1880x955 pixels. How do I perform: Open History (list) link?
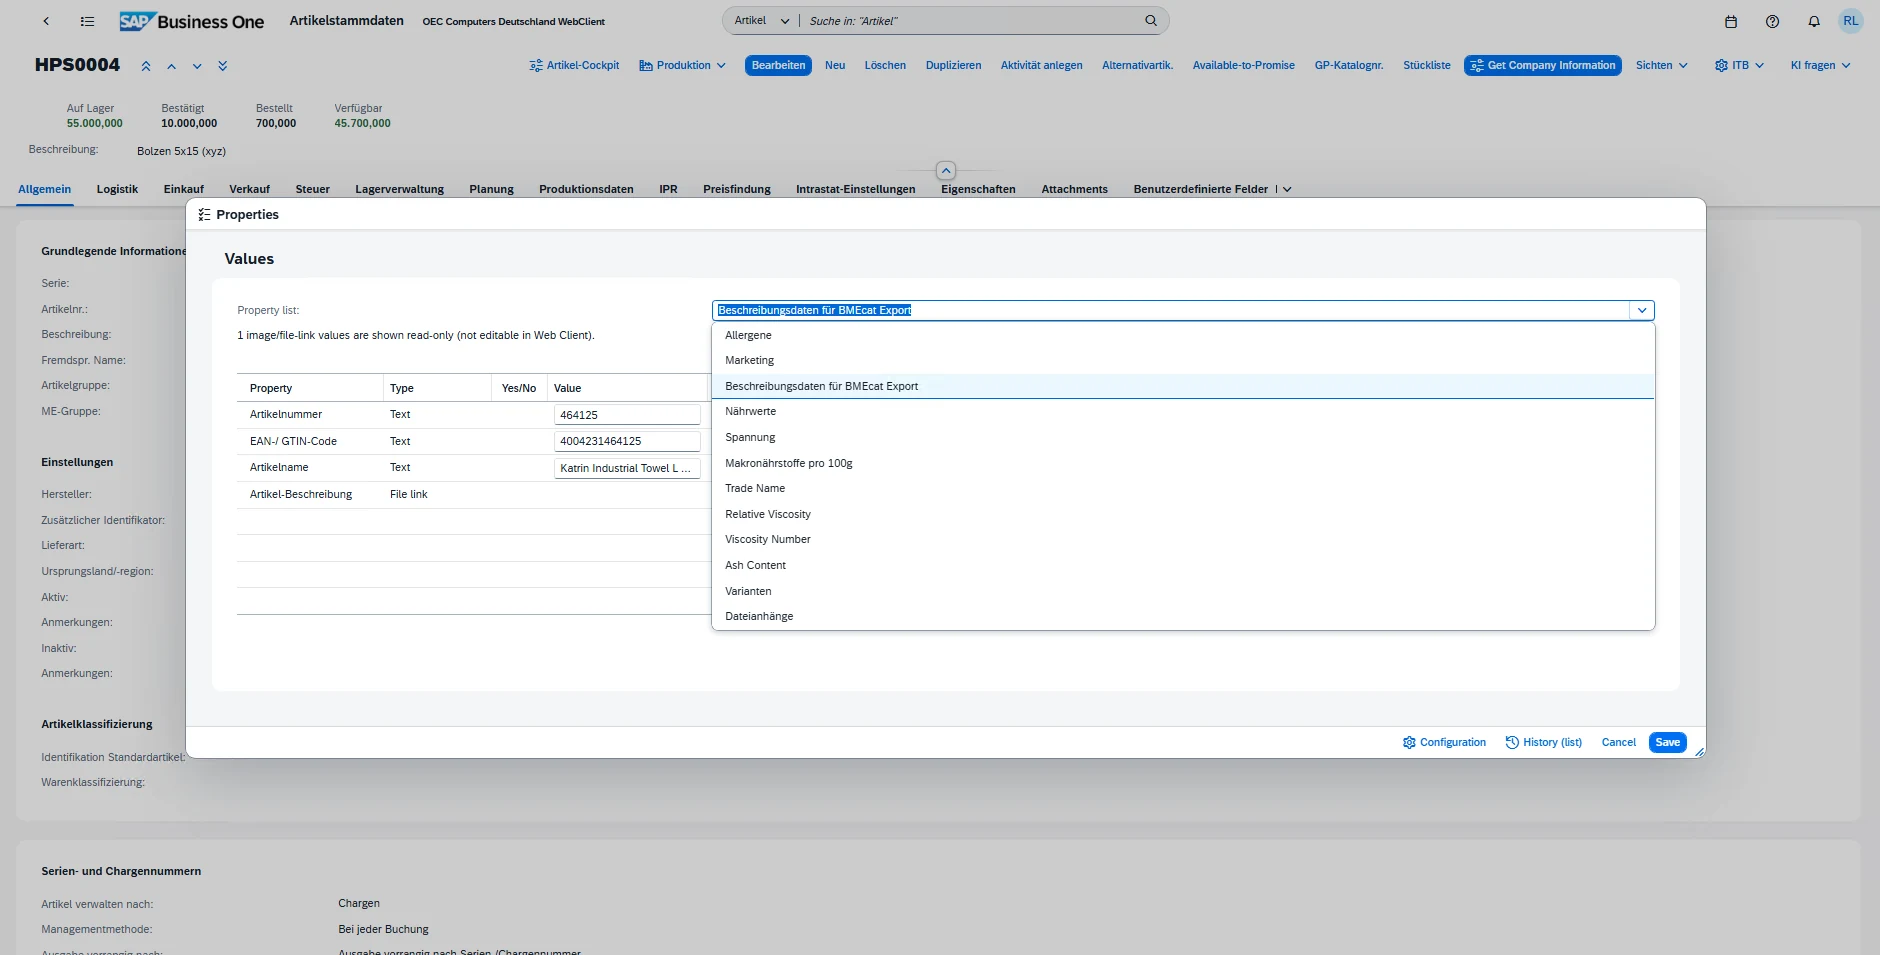[x=1544, y=742]
